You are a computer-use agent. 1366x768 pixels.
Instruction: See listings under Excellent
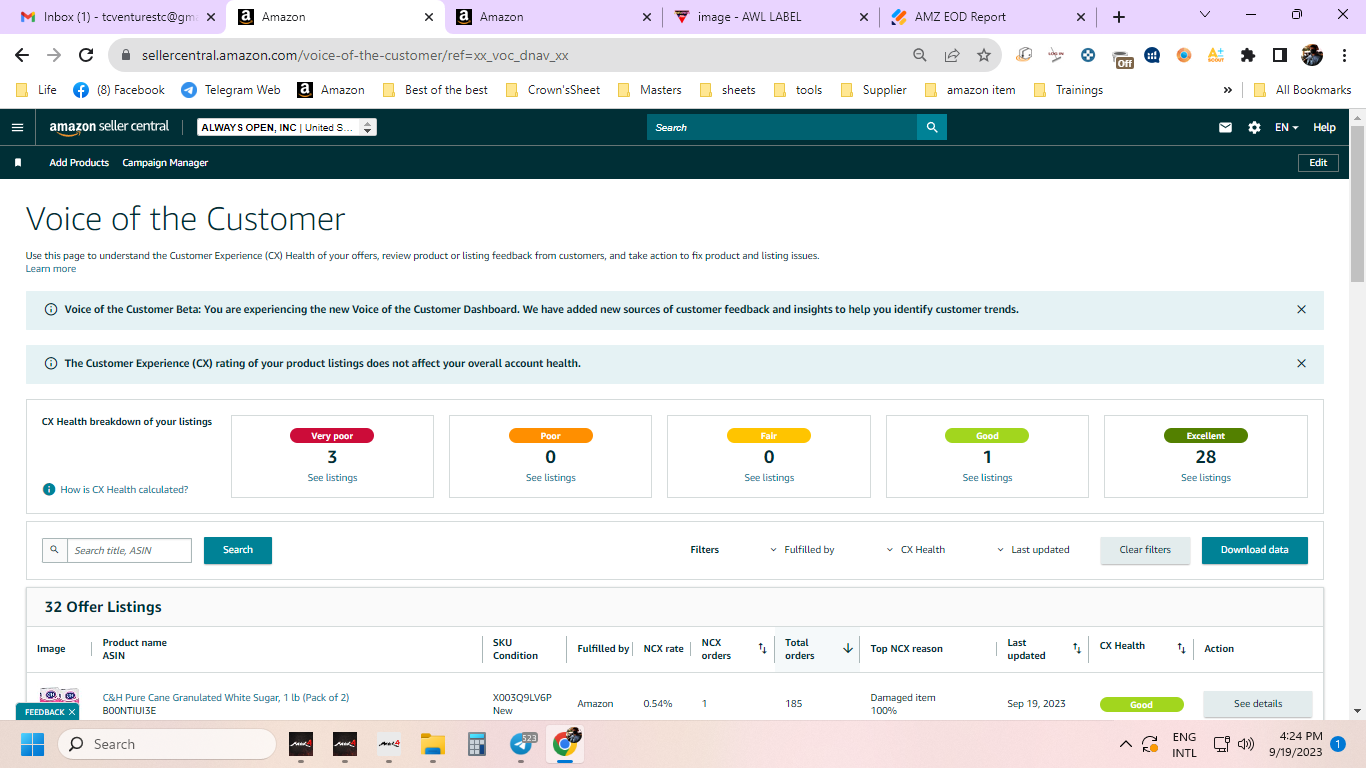point(1206,478)
